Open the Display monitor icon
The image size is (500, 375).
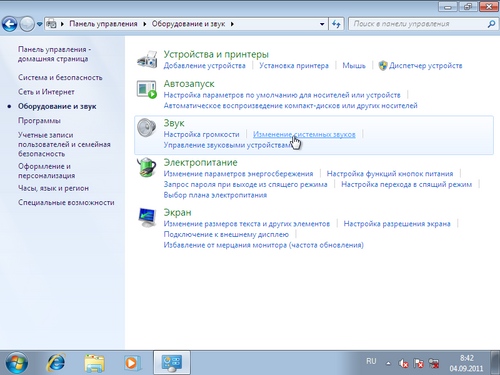click(147, 217)
